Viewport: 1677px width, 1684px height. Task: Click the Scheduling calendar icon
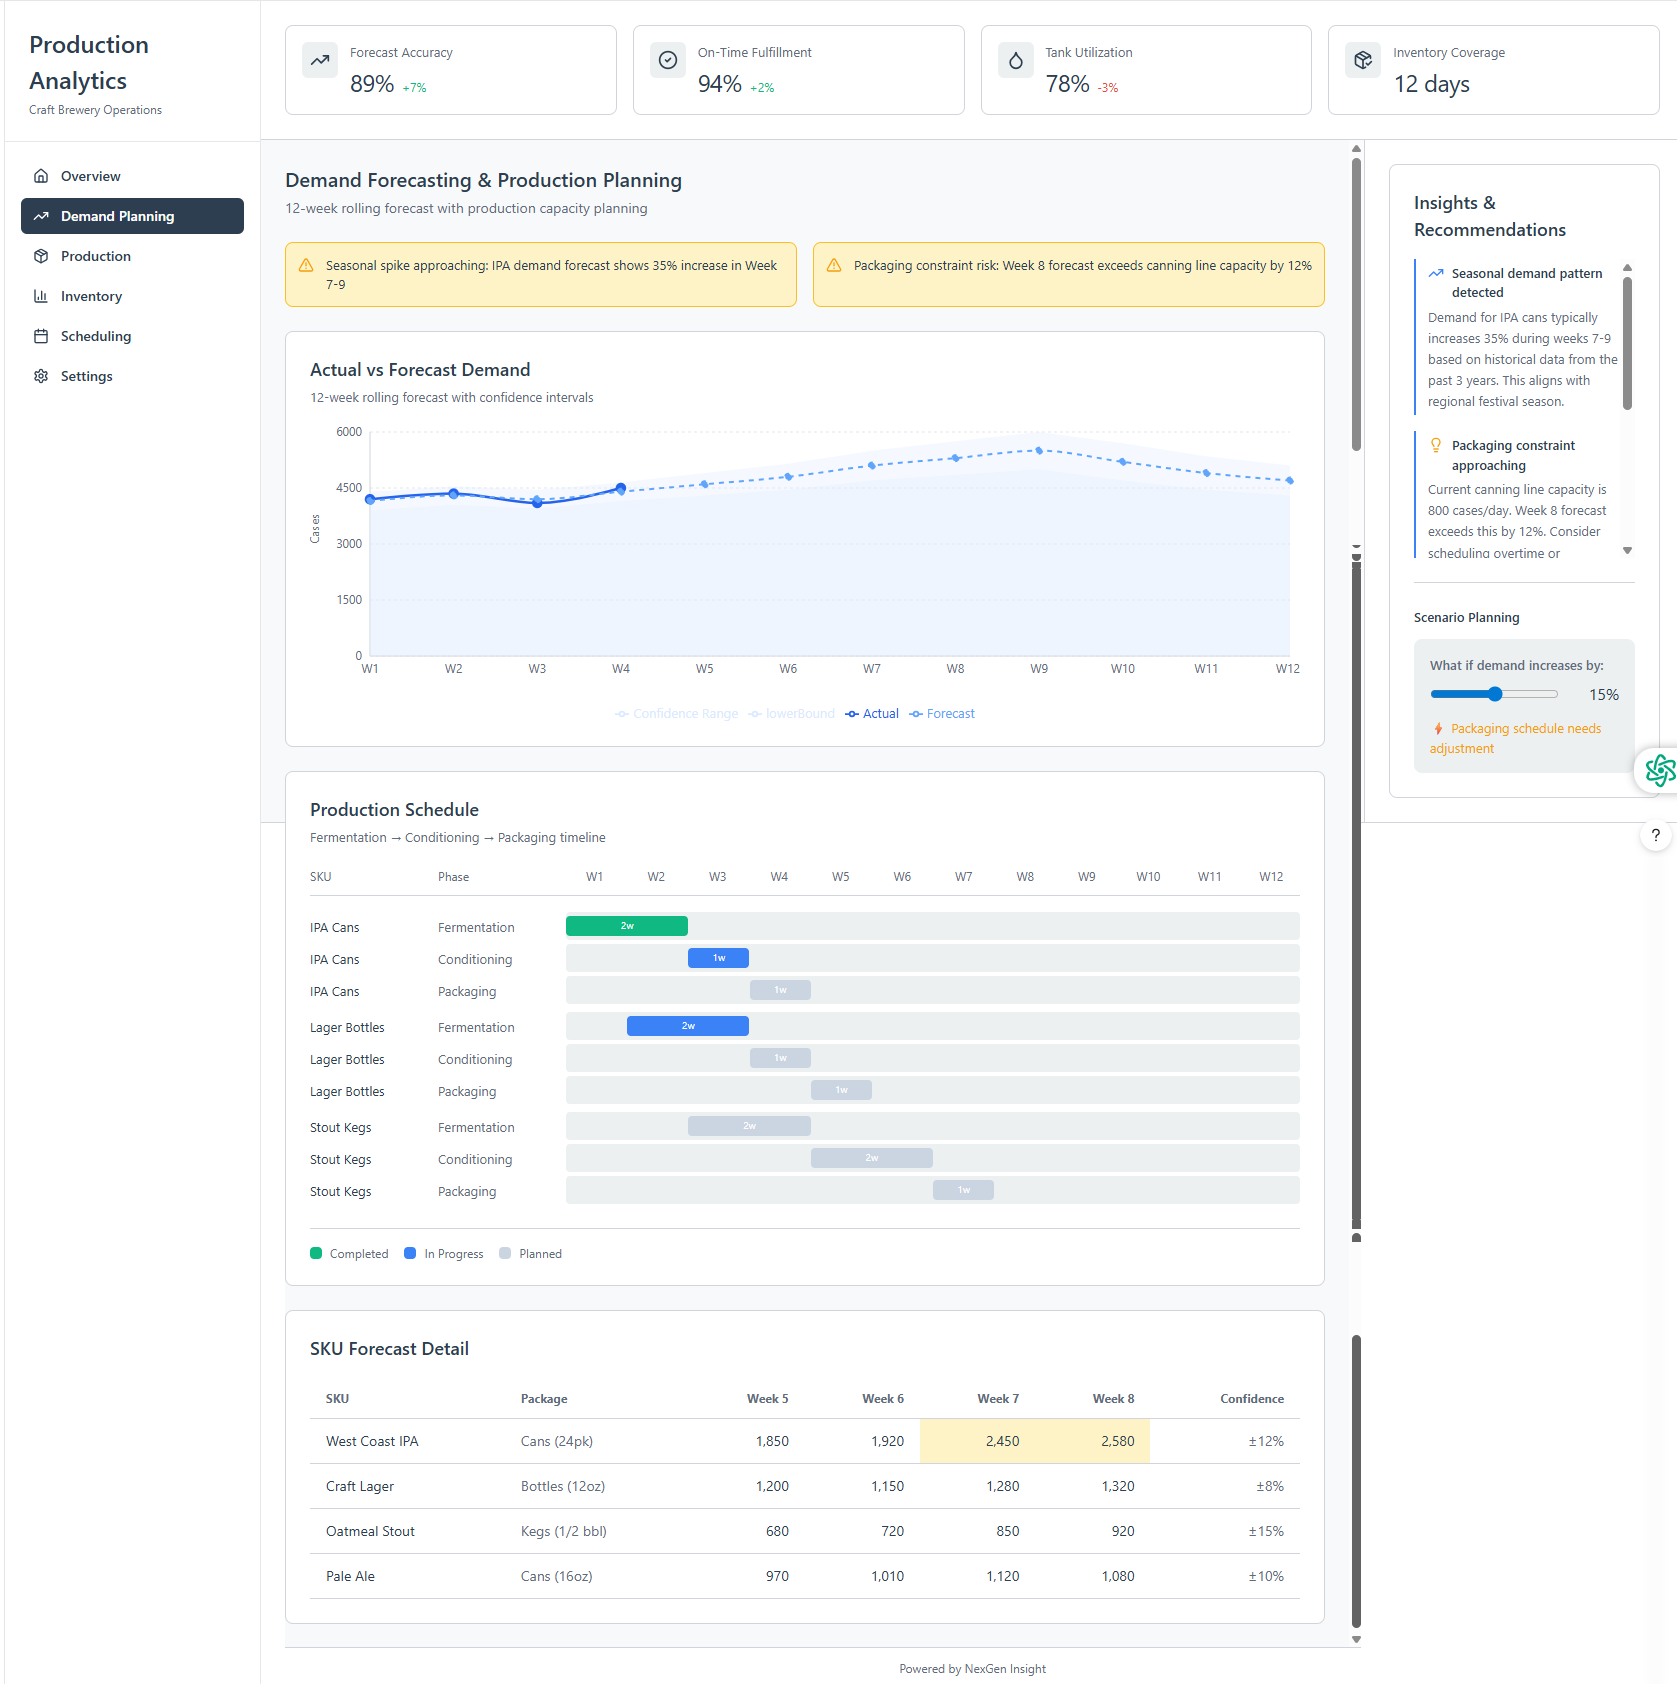[41, 336]
